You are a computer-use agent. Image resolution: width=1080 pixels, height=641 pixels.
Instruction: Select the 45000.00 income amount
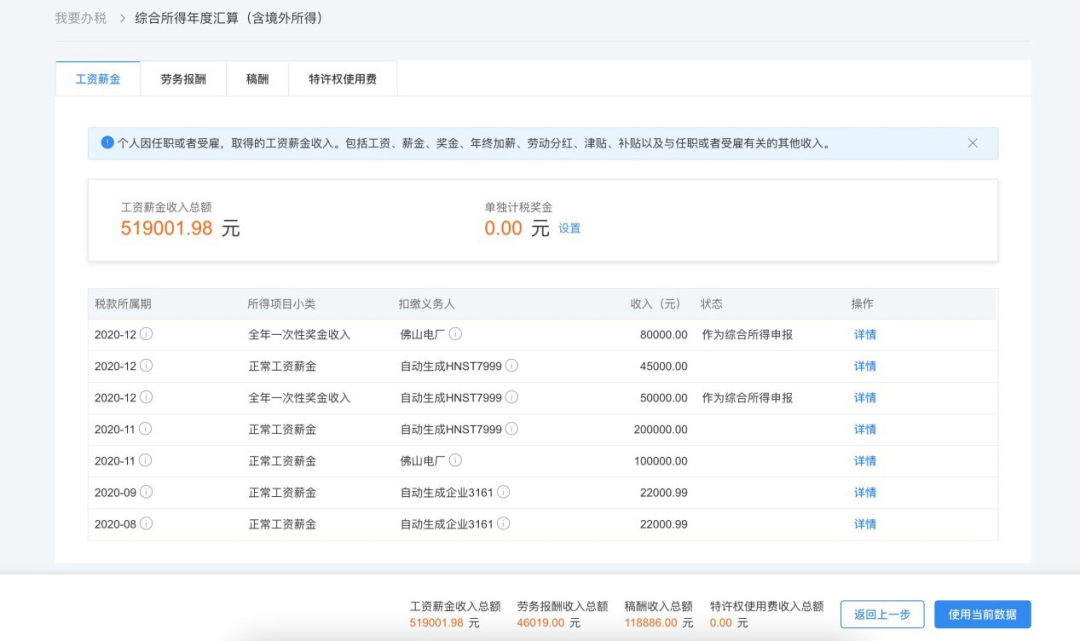[x=663, y=366]
